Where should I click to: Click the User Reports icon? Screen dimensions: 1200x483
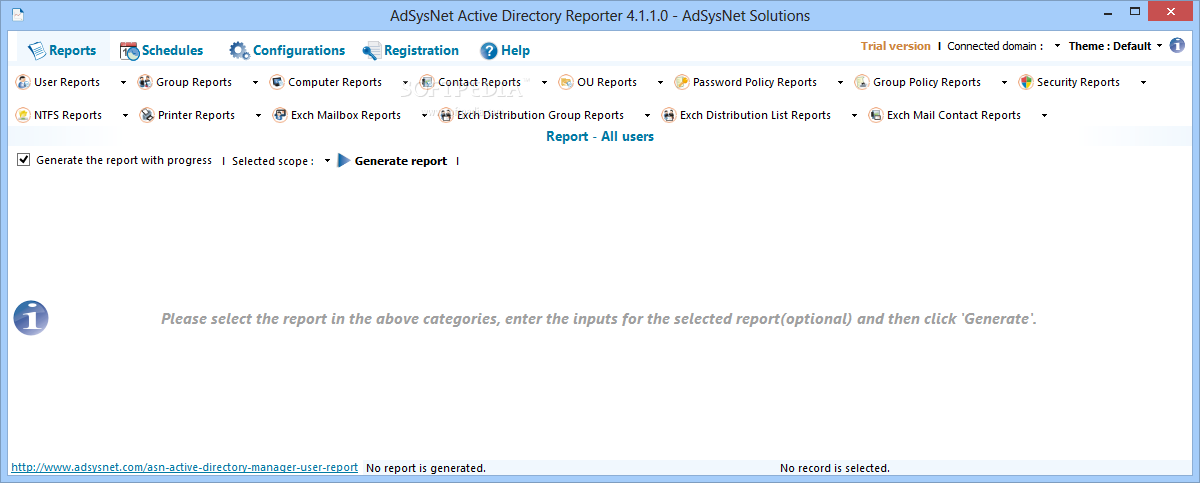23,82
